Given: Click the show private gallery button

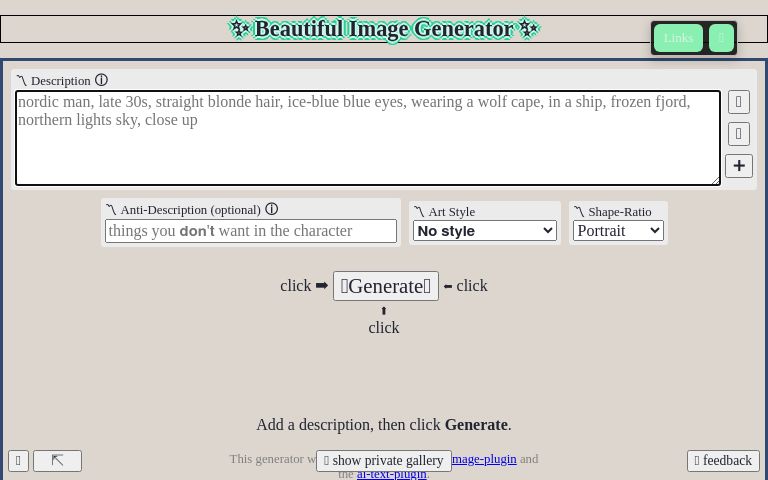Looking at the screenshot, I should (x=384, y=460).
